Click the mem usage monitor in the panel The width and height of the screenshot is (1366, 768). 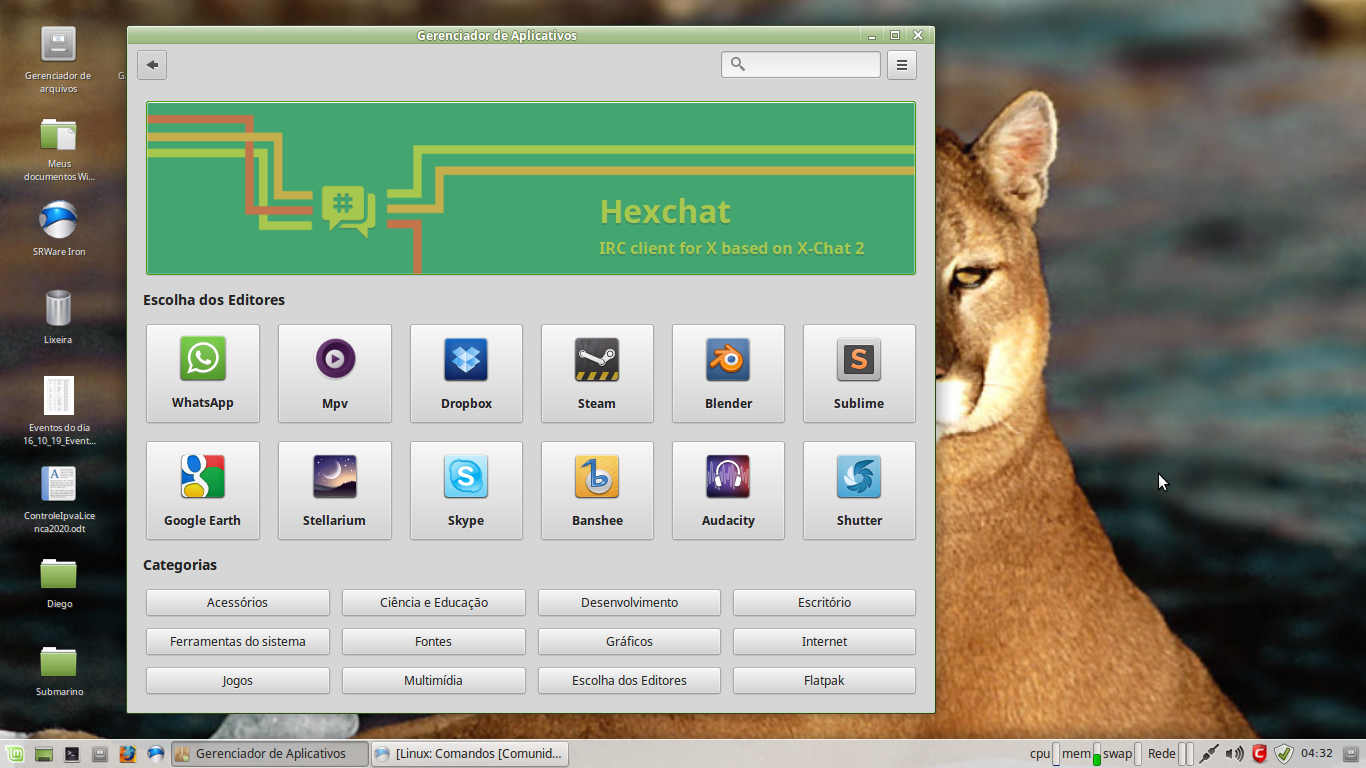(x=1081, y=754)
